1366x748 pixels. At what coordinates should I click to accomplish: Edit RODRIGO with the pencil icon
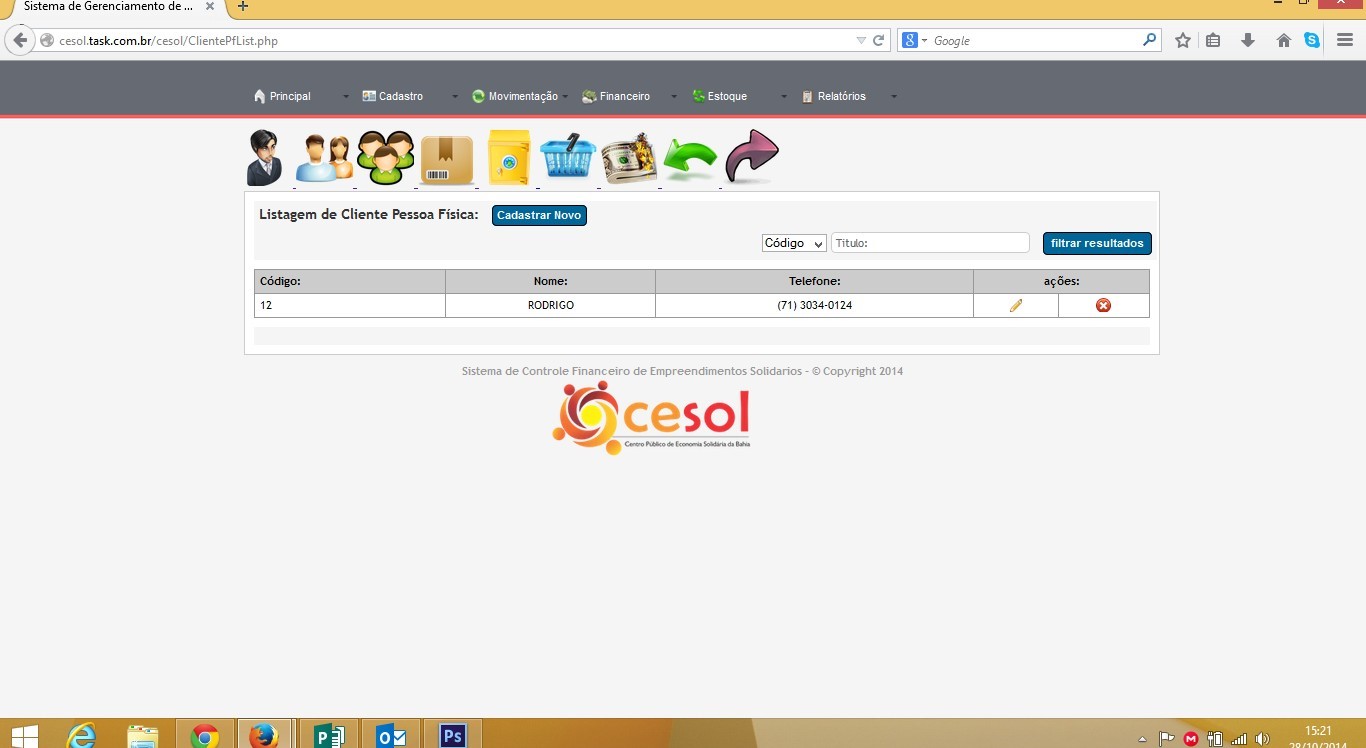point(1016,305)
